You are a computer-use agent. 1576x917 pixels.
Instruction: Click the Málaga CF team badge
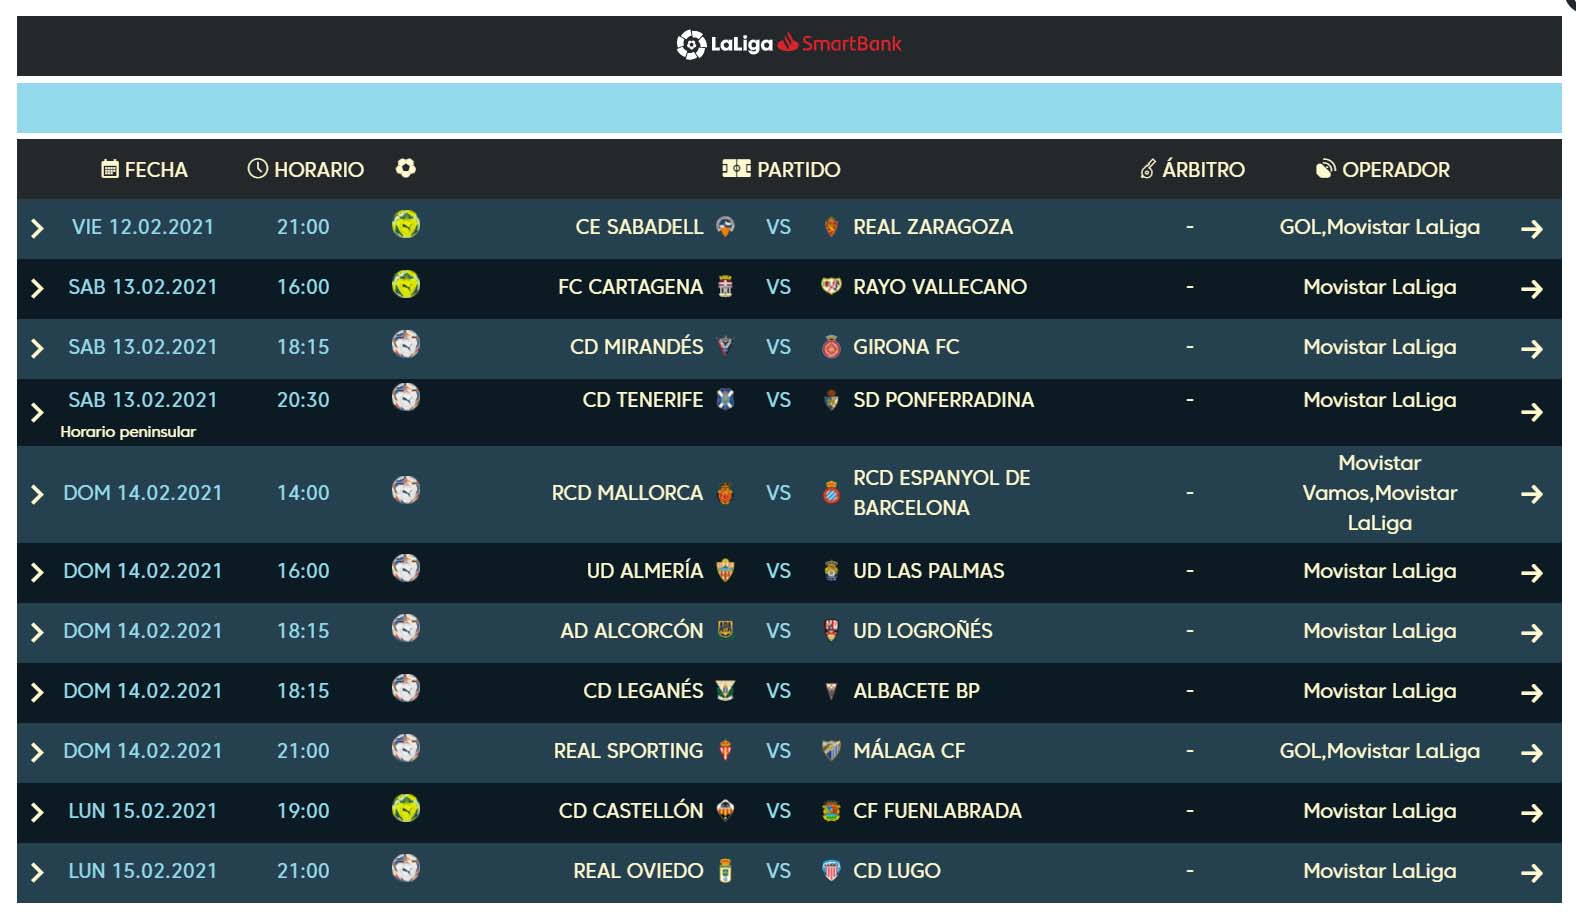tap(831, 751)
